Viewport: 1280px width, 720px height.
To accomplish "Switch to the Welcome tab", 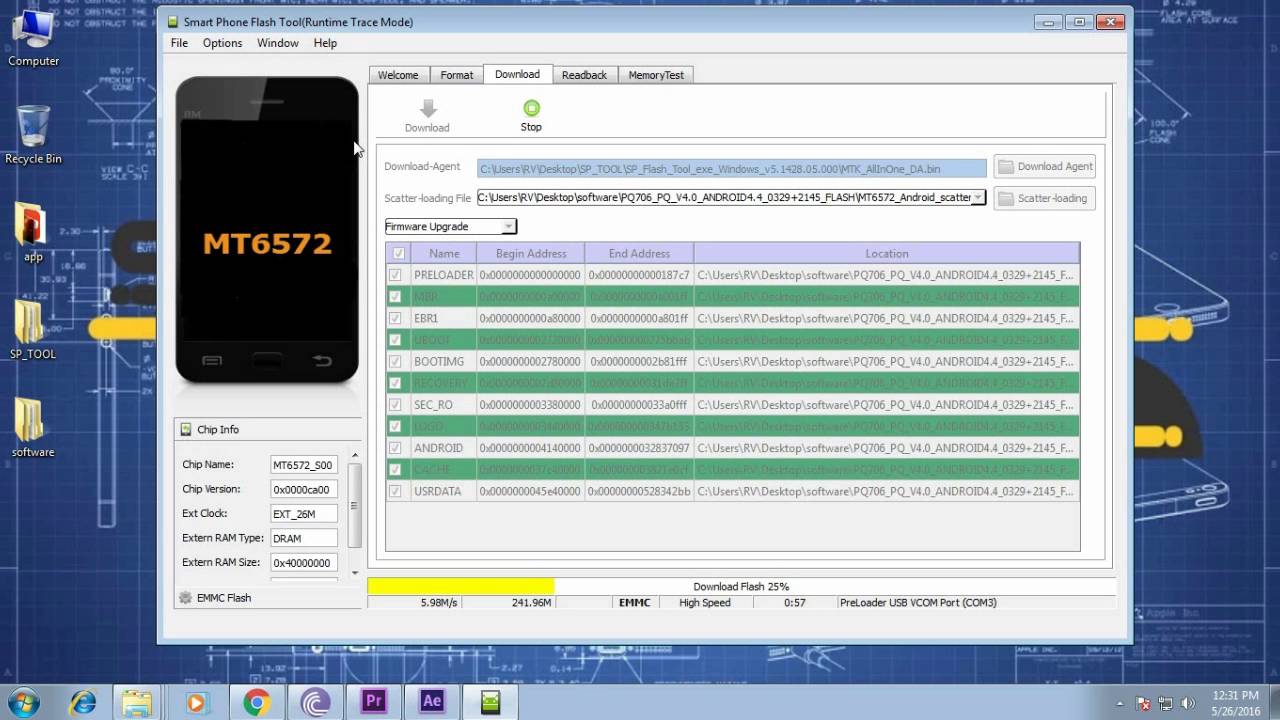I will click(398, 75).
